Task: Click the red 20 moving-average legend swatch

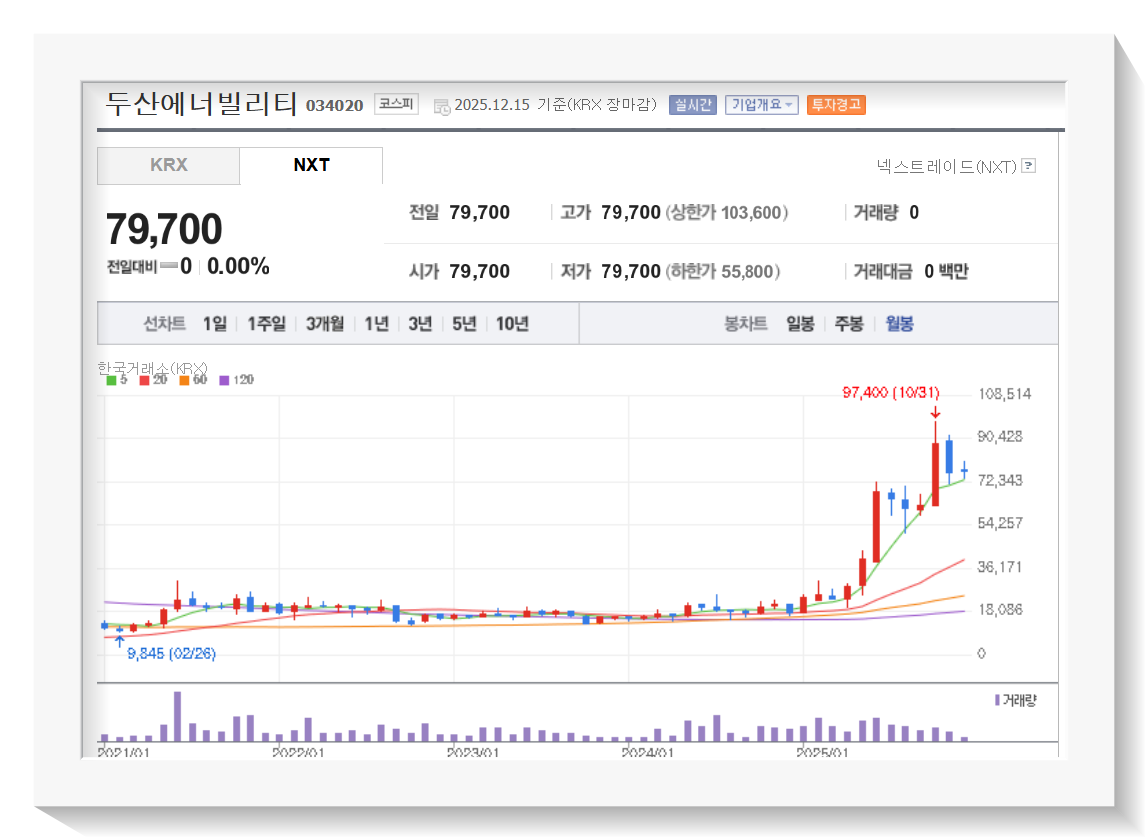Action: coord(144,380)
